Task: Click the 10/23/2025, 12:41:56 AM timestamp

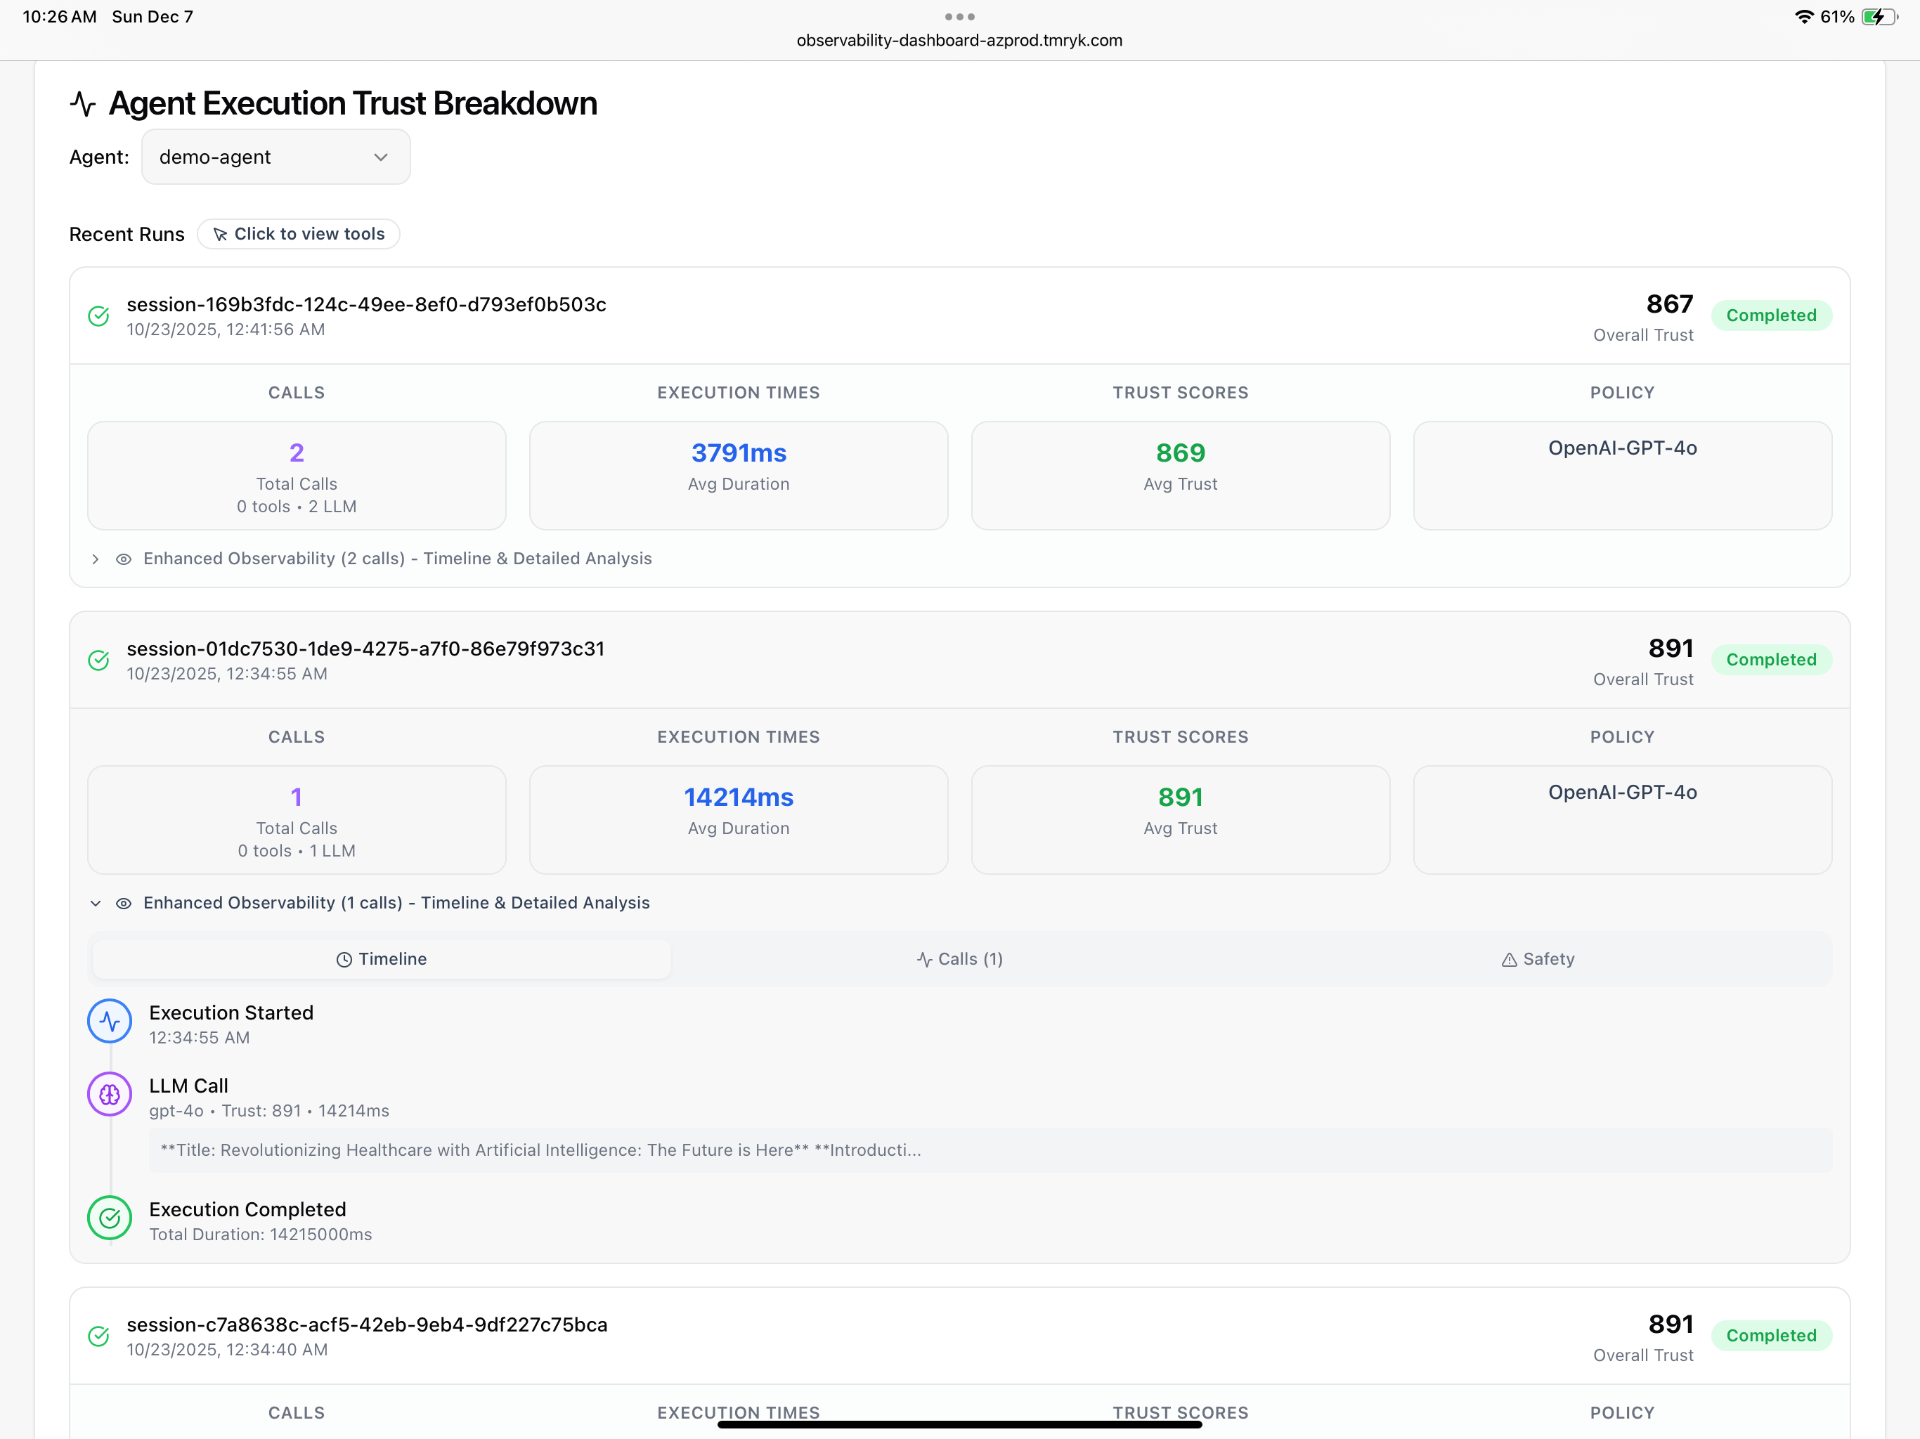Action: point(226,329)
